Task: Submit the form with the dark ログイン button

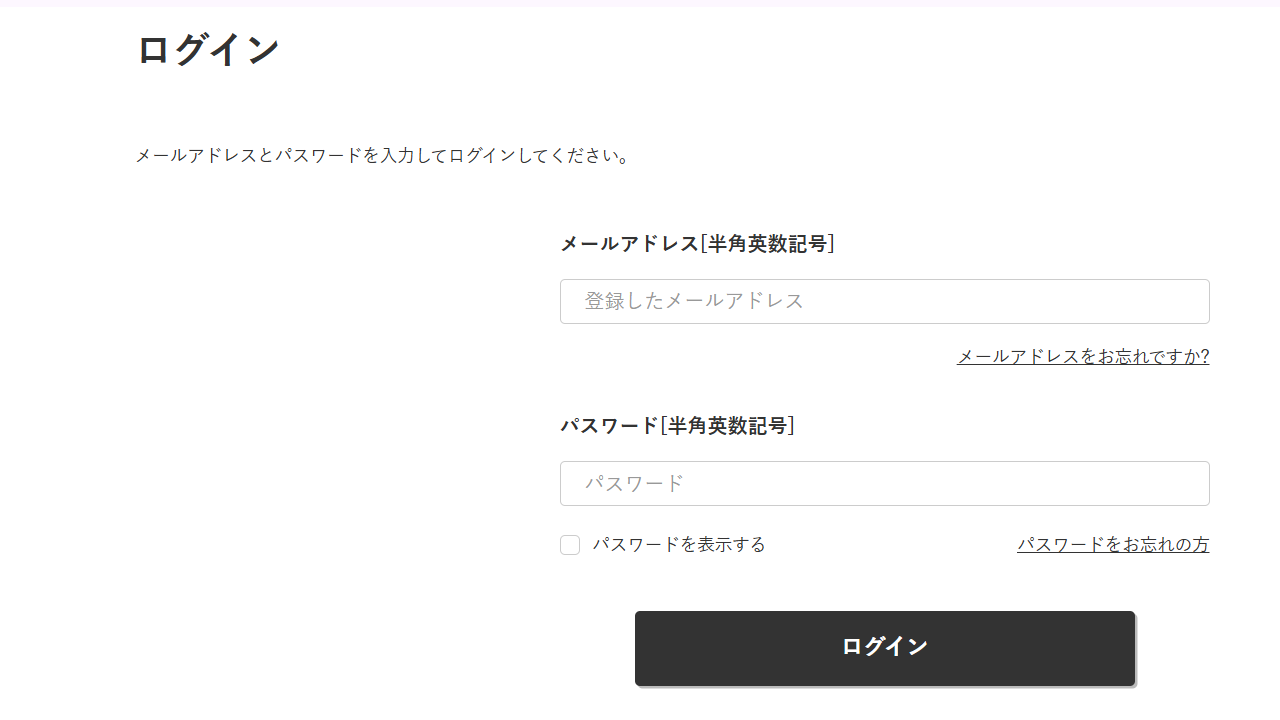Action: [x=885, y=648]
